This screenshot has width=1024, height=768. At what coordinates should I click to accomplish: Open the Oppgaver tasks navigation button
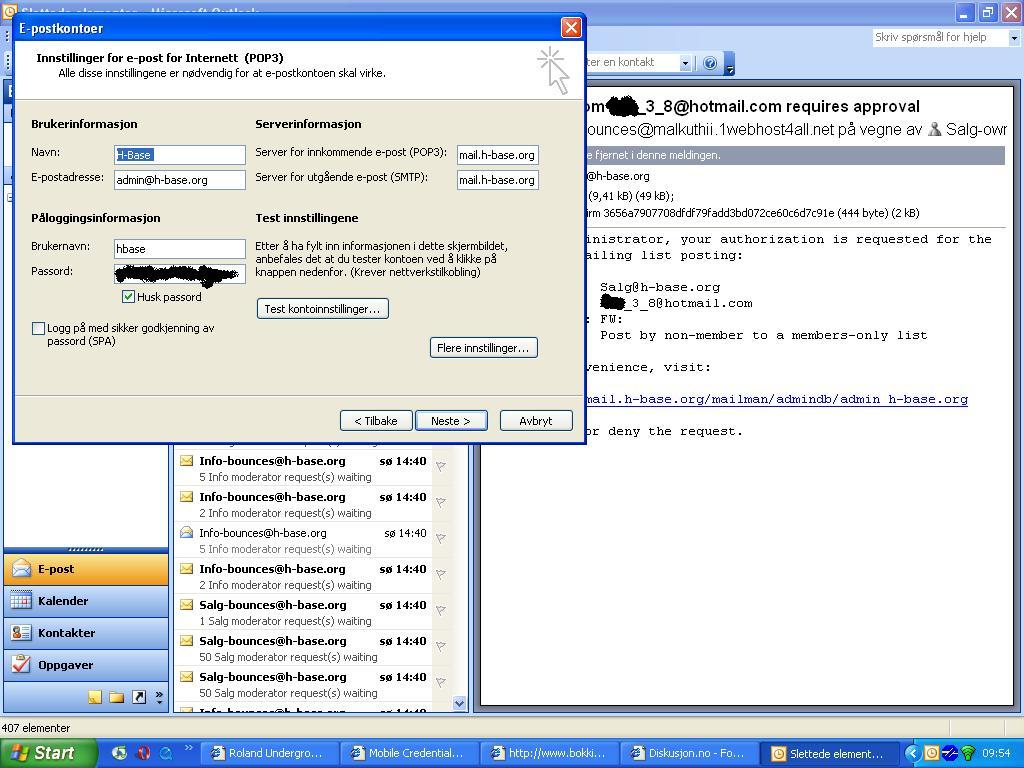pos(86,665)
